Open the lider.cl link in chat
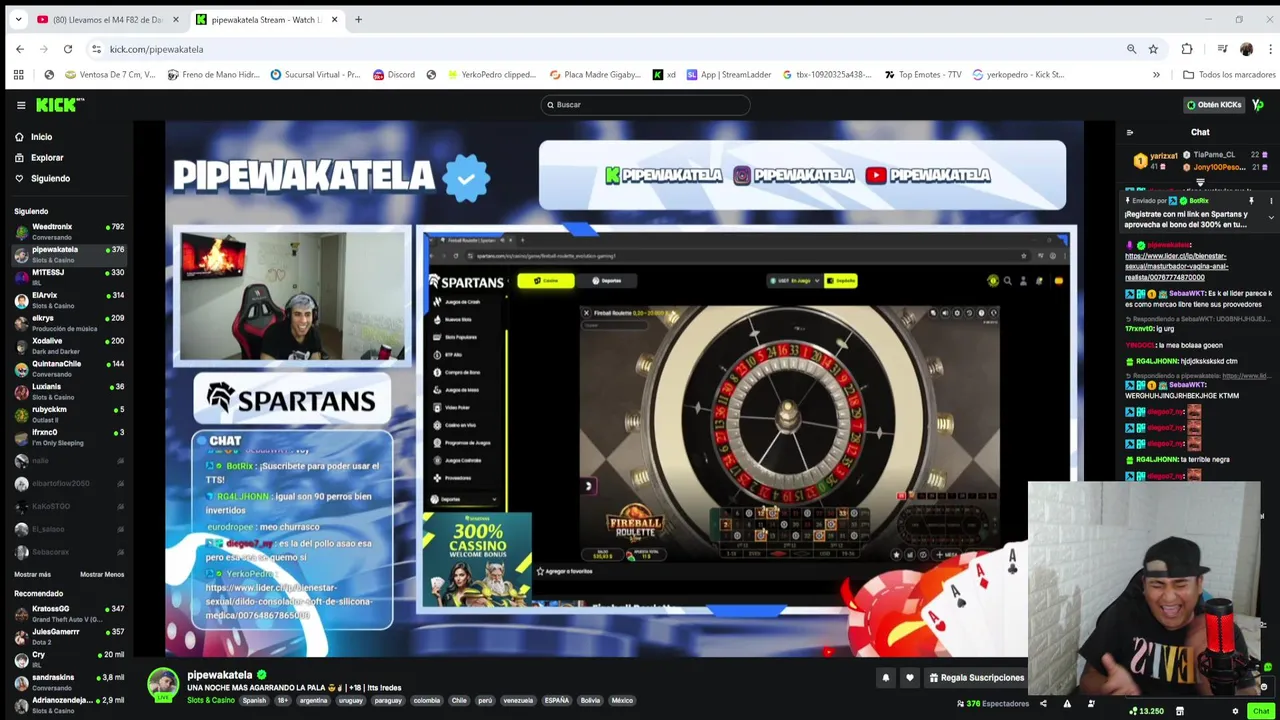The width and height of the screenshot is (1280, 720). (x=1176, y=267)
